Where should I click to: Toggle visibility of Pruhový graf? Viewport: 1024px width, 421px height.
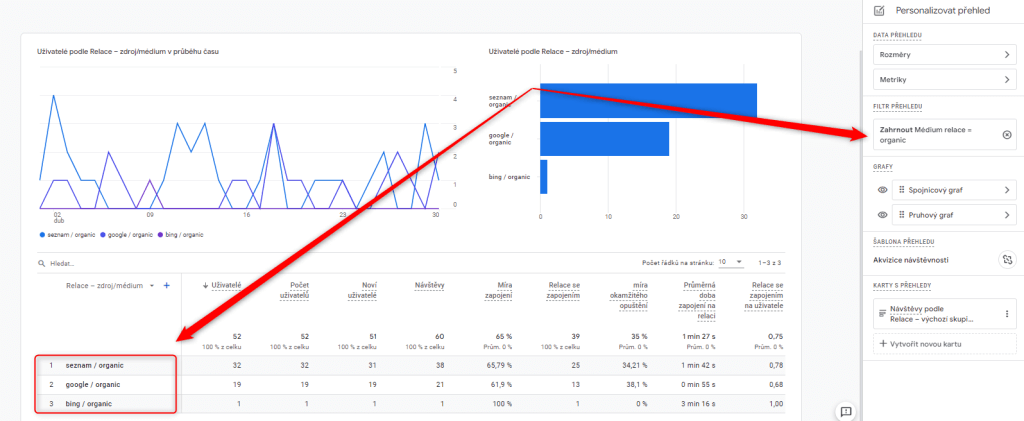click(882, 215)
